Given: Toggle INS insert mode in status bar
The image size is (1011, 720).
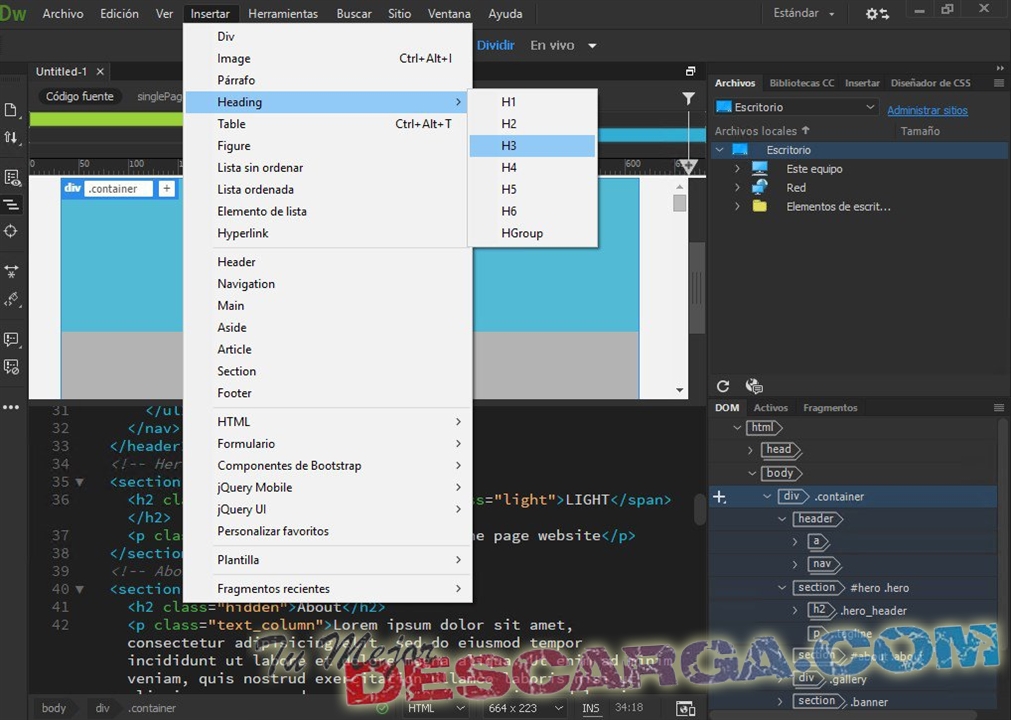Looking at the screenshot, I should tap(590, 708).
